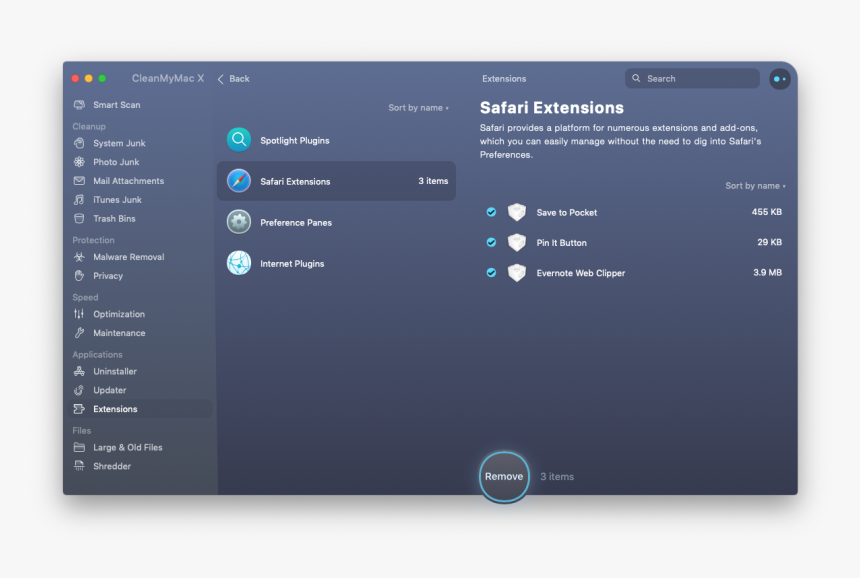The width and height of the screenshot is (860, 578).
Task: Click the Privacy hand icon
Action: (x=80, y=275)
